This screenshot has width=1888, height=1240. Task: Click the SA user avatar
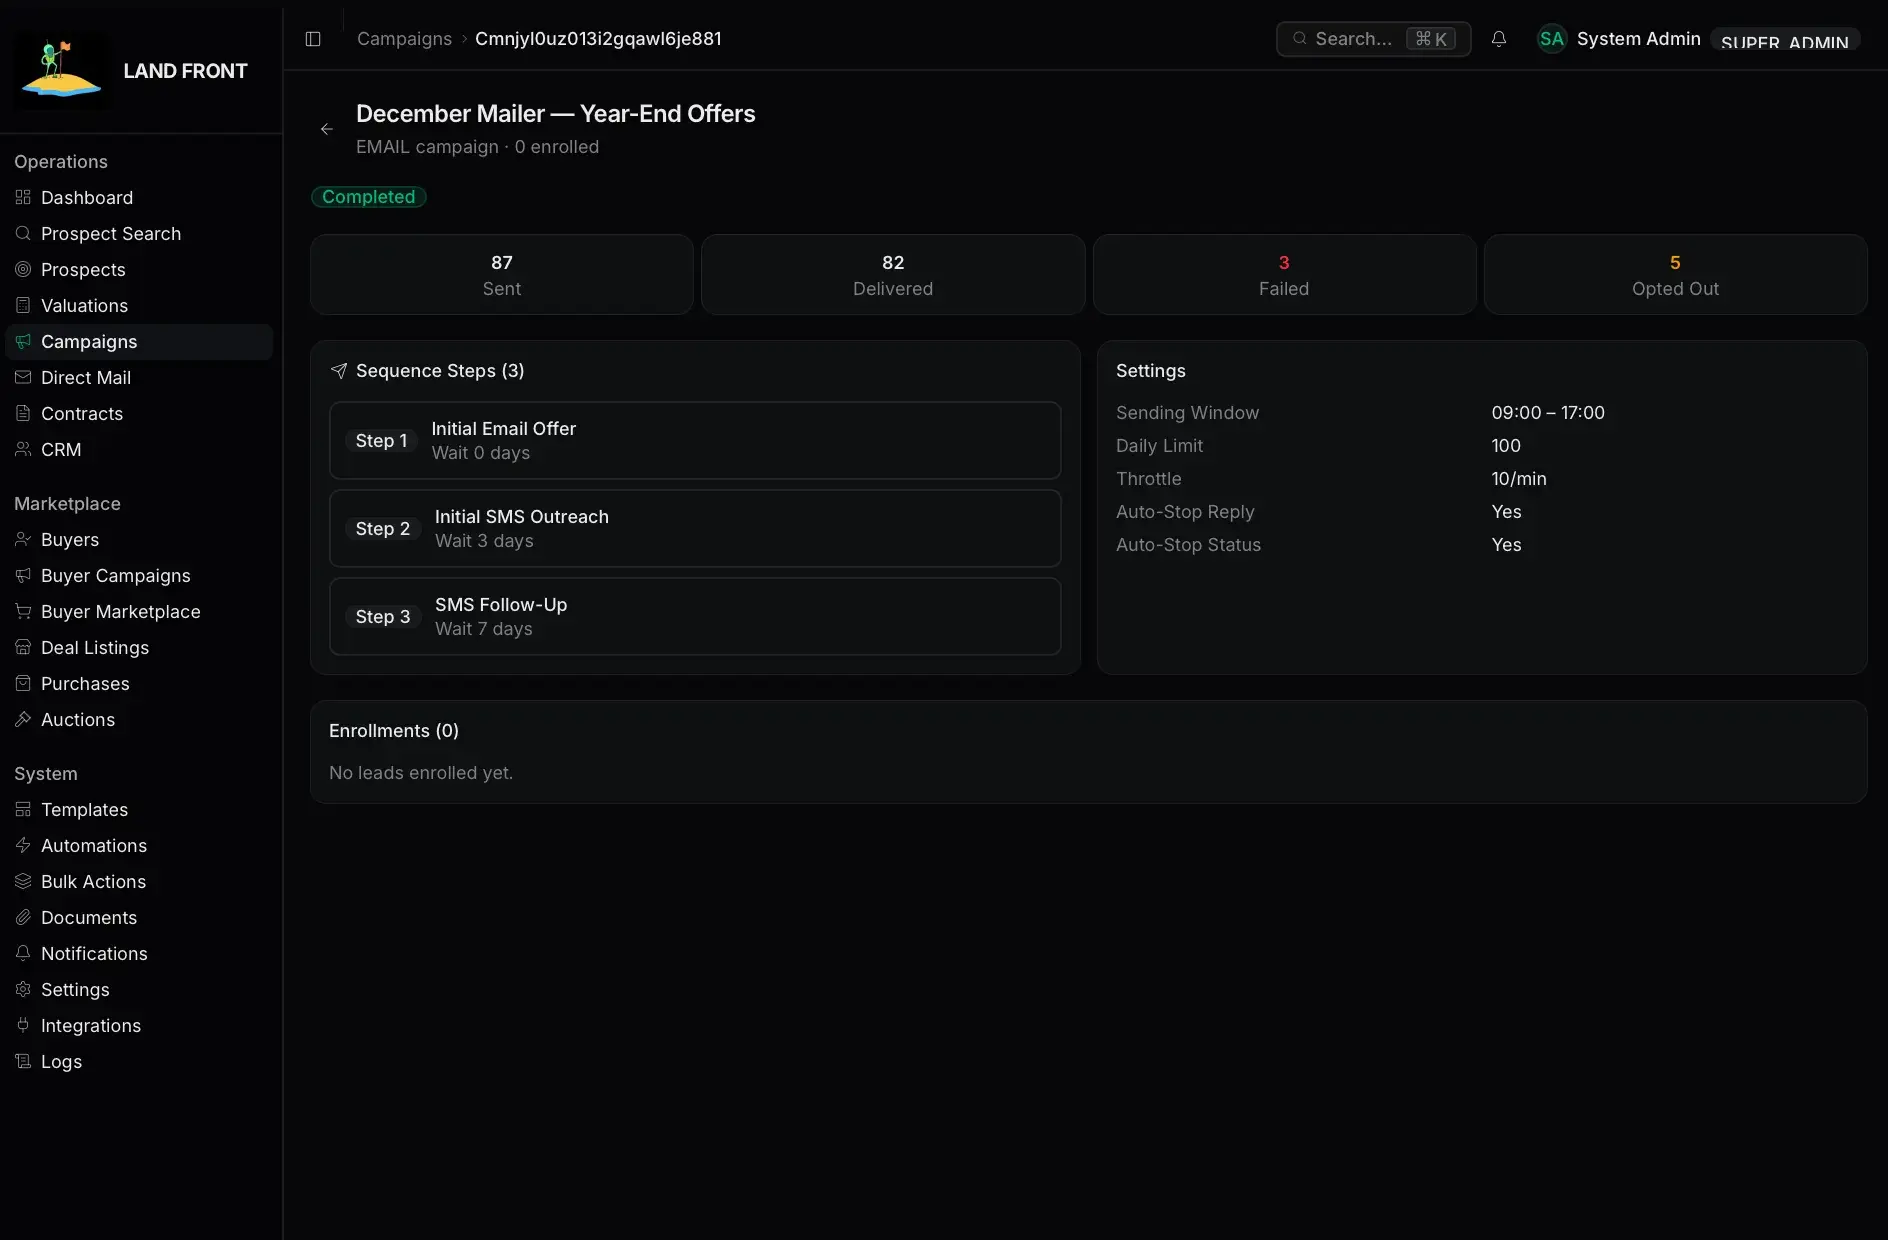pos(1552,39)
